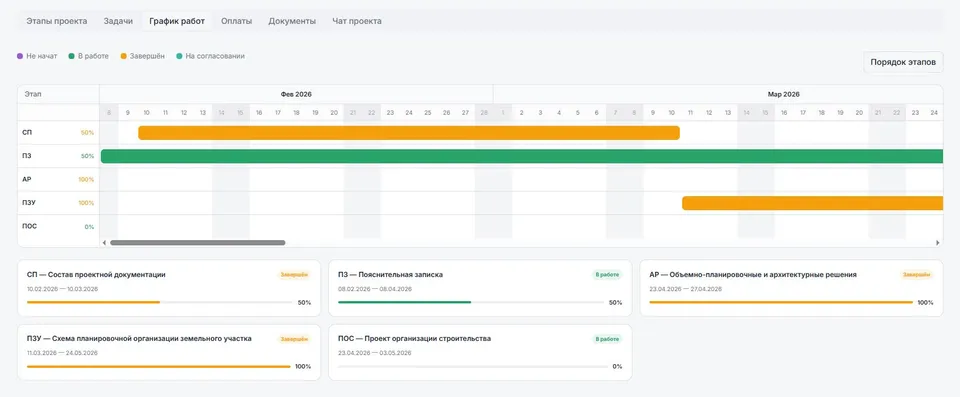Click the Этап column header
This screenshot has height=397, width=960.
(34, 94)
